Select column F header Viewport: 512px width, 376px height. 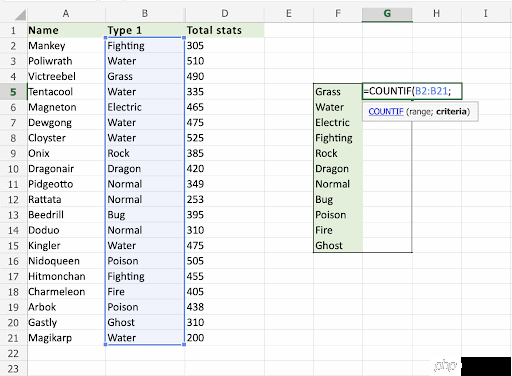click(338, 13)
